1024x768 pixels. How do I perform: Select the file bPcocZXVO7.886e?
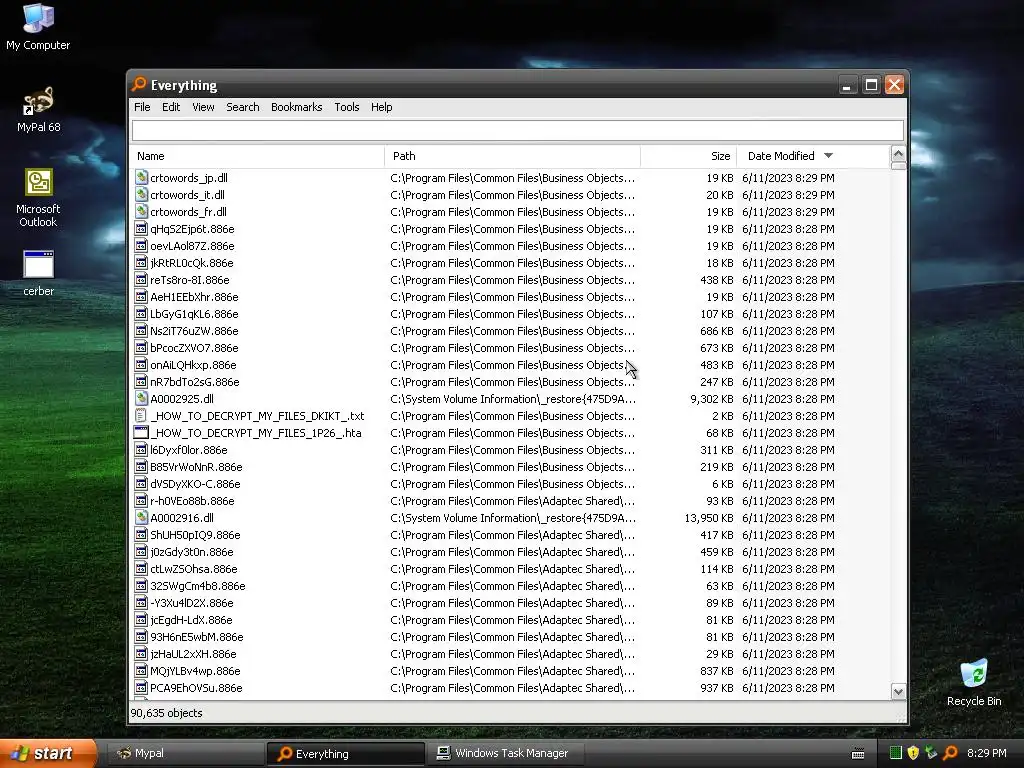194,347
